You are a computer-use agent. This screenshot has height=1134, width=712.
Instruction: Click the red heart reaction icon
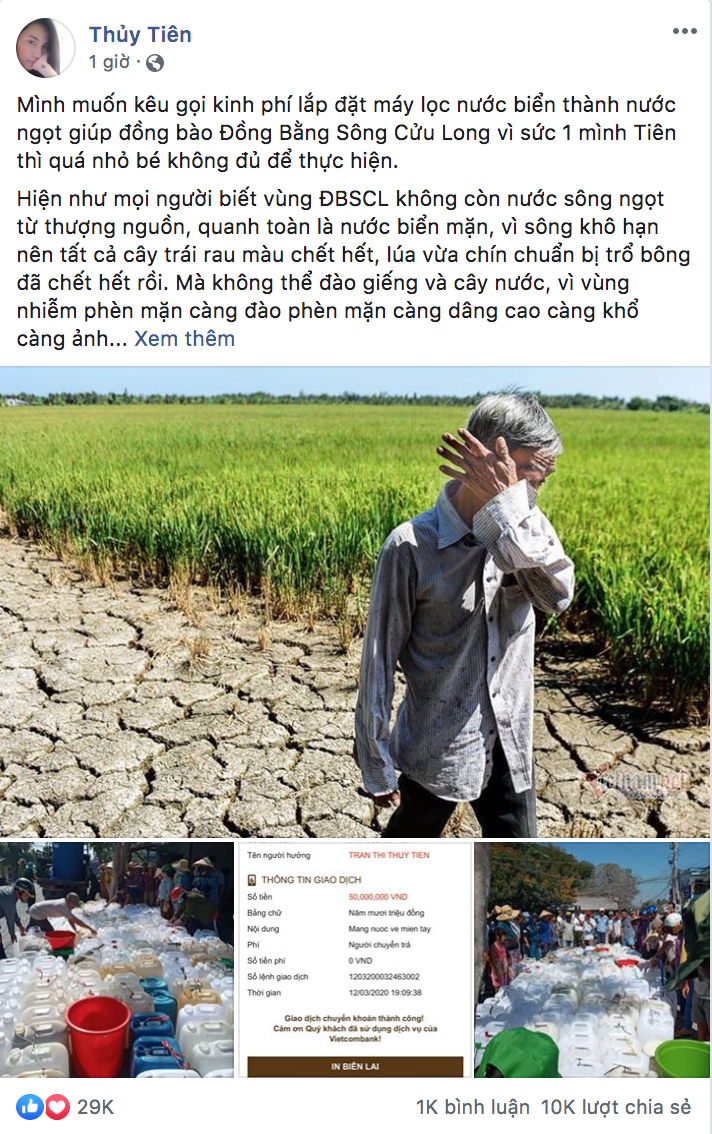tap(58, 1107)
